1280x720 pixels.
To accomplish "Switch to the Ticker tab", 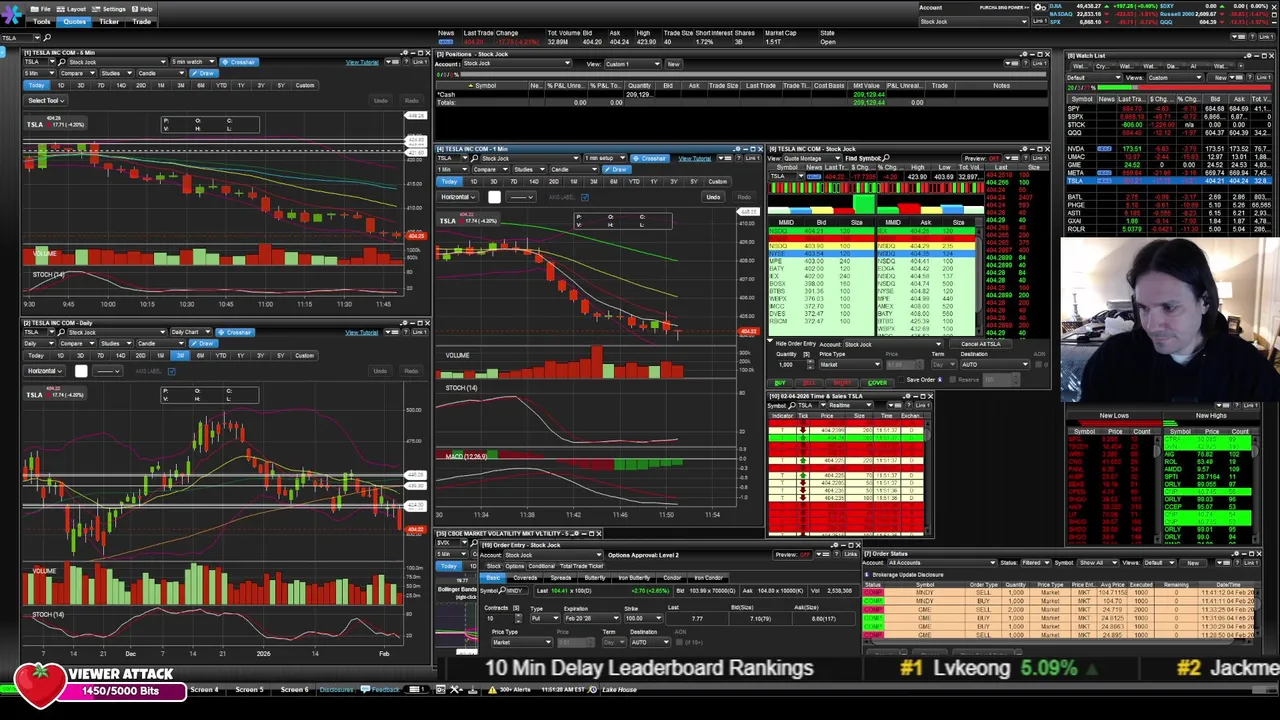I will tap(109, 22).
